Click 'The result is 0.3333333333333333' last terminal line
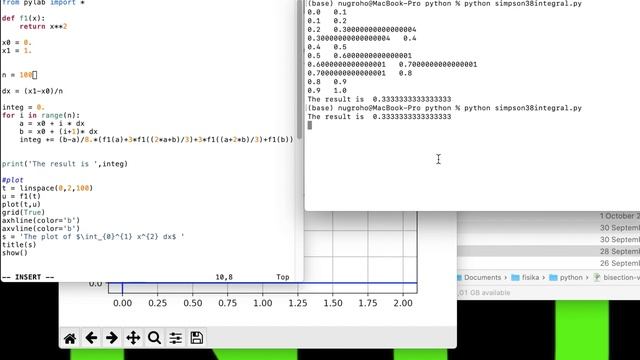 (x=379, y=117)
